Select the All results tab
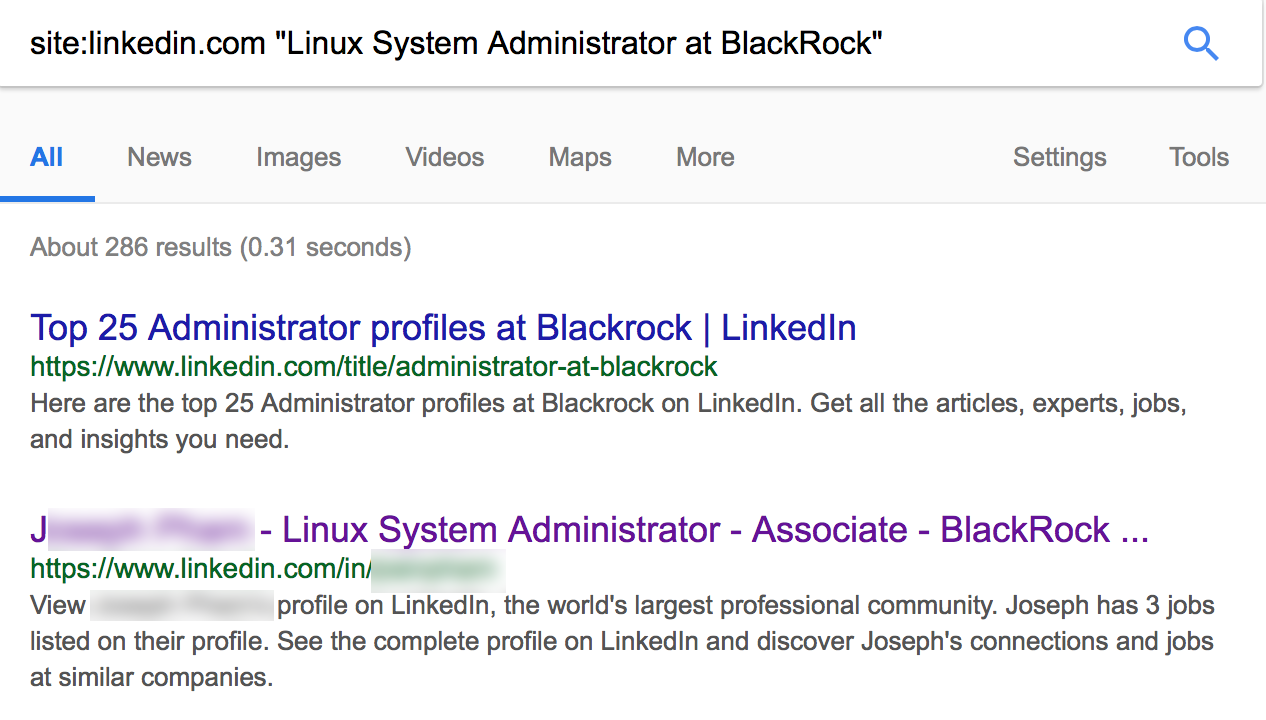 [x=47, y=157]
